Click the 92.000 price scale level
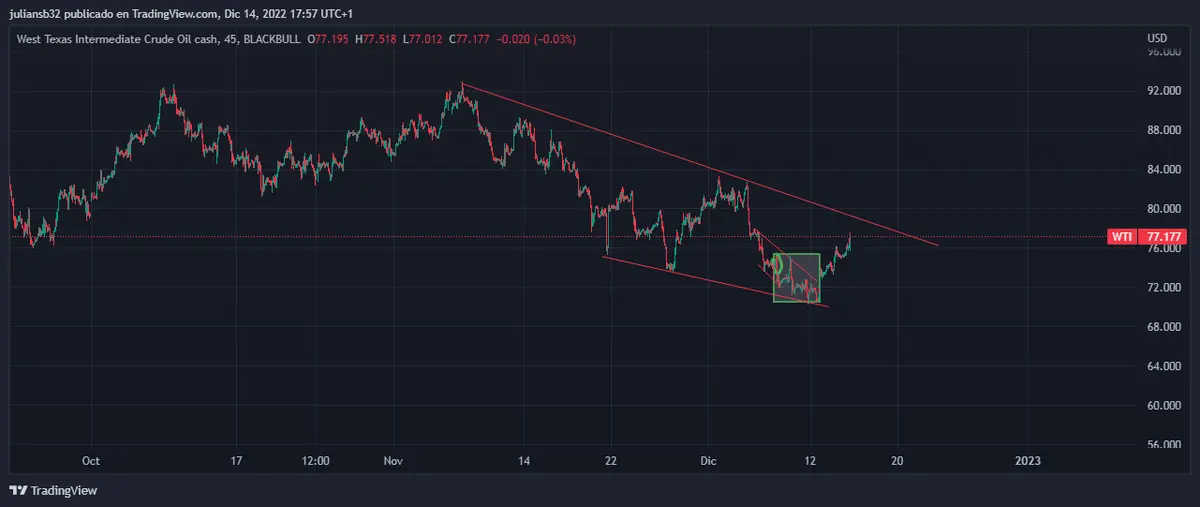The image size is (1200, 507). 1163,91
